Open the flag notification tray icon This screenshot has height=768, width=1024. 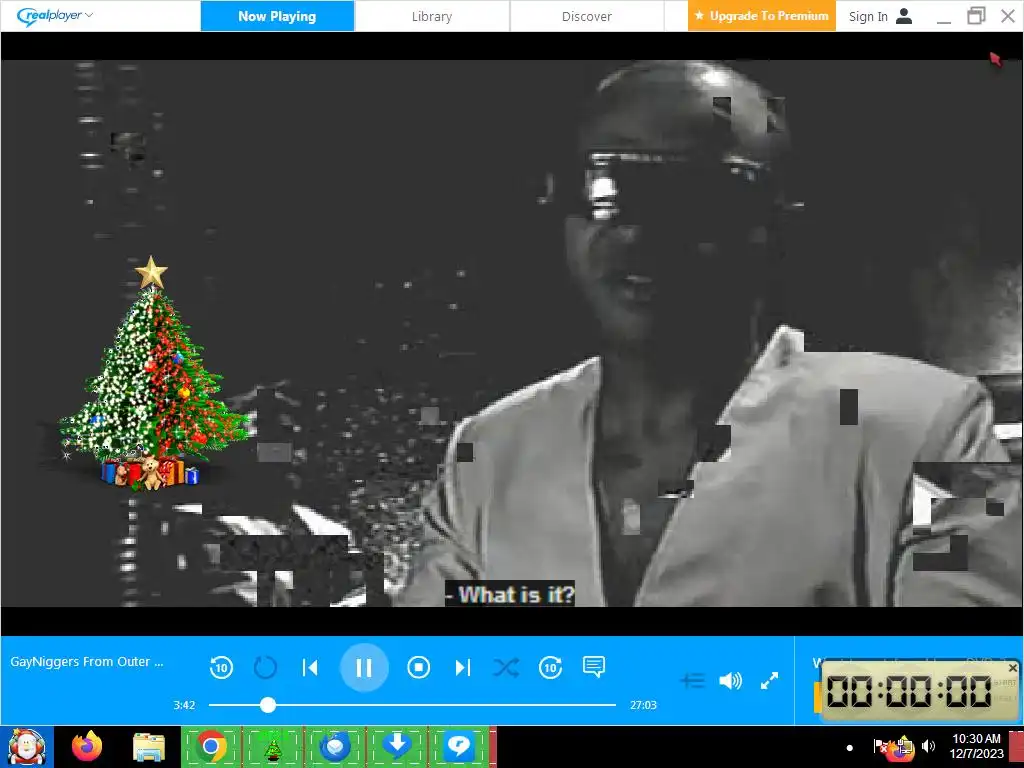point(880,746)
